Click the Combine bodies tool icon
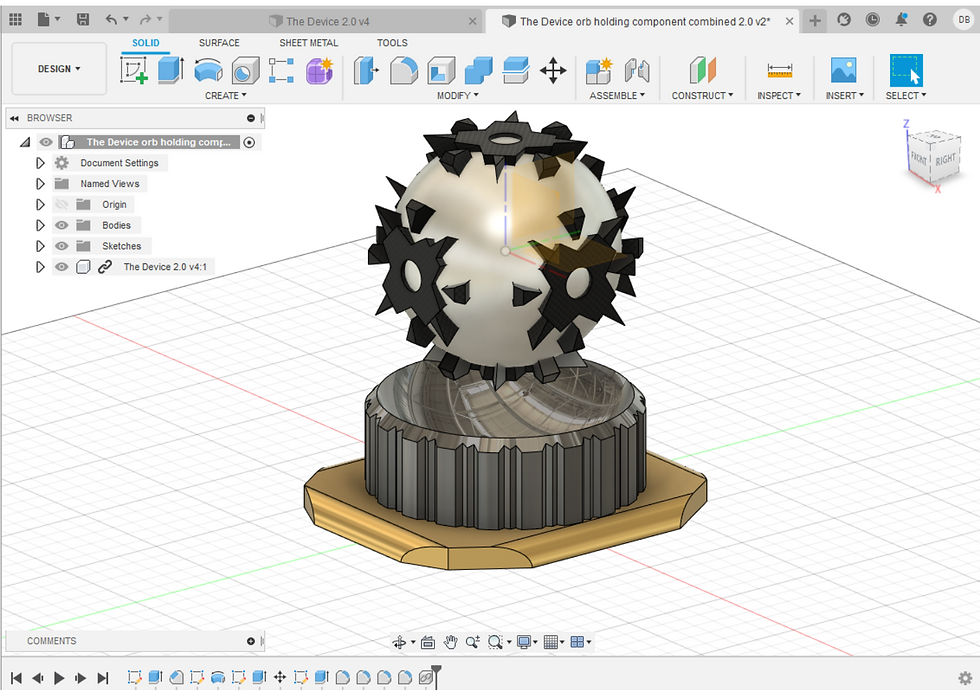 (479, 70)
